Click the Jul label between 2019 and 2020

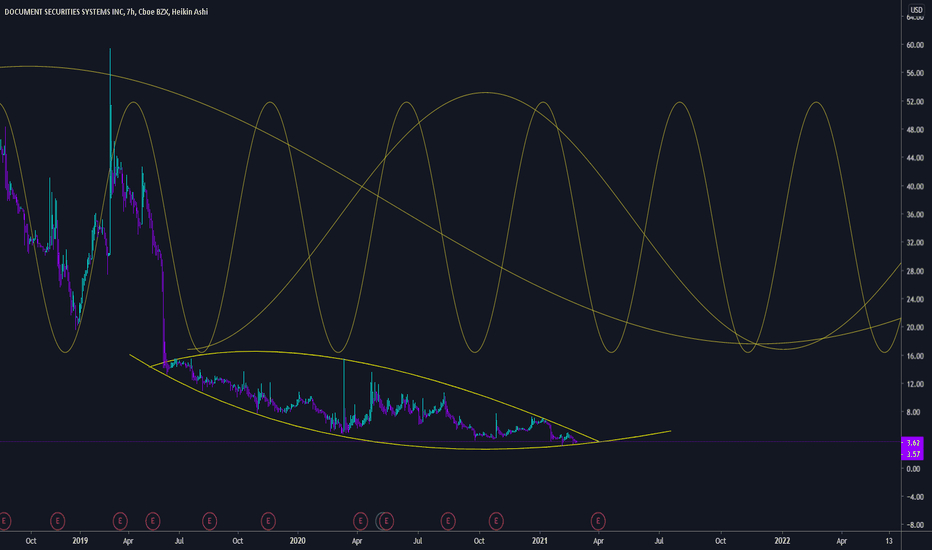[x=179, y=541]
